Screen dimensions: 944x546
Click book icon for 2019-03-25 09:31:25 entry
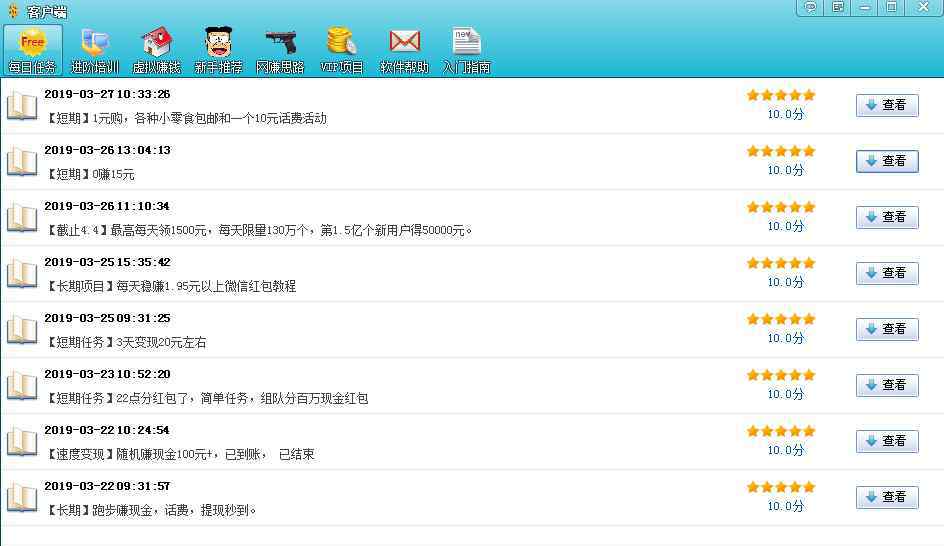point(22,330)
